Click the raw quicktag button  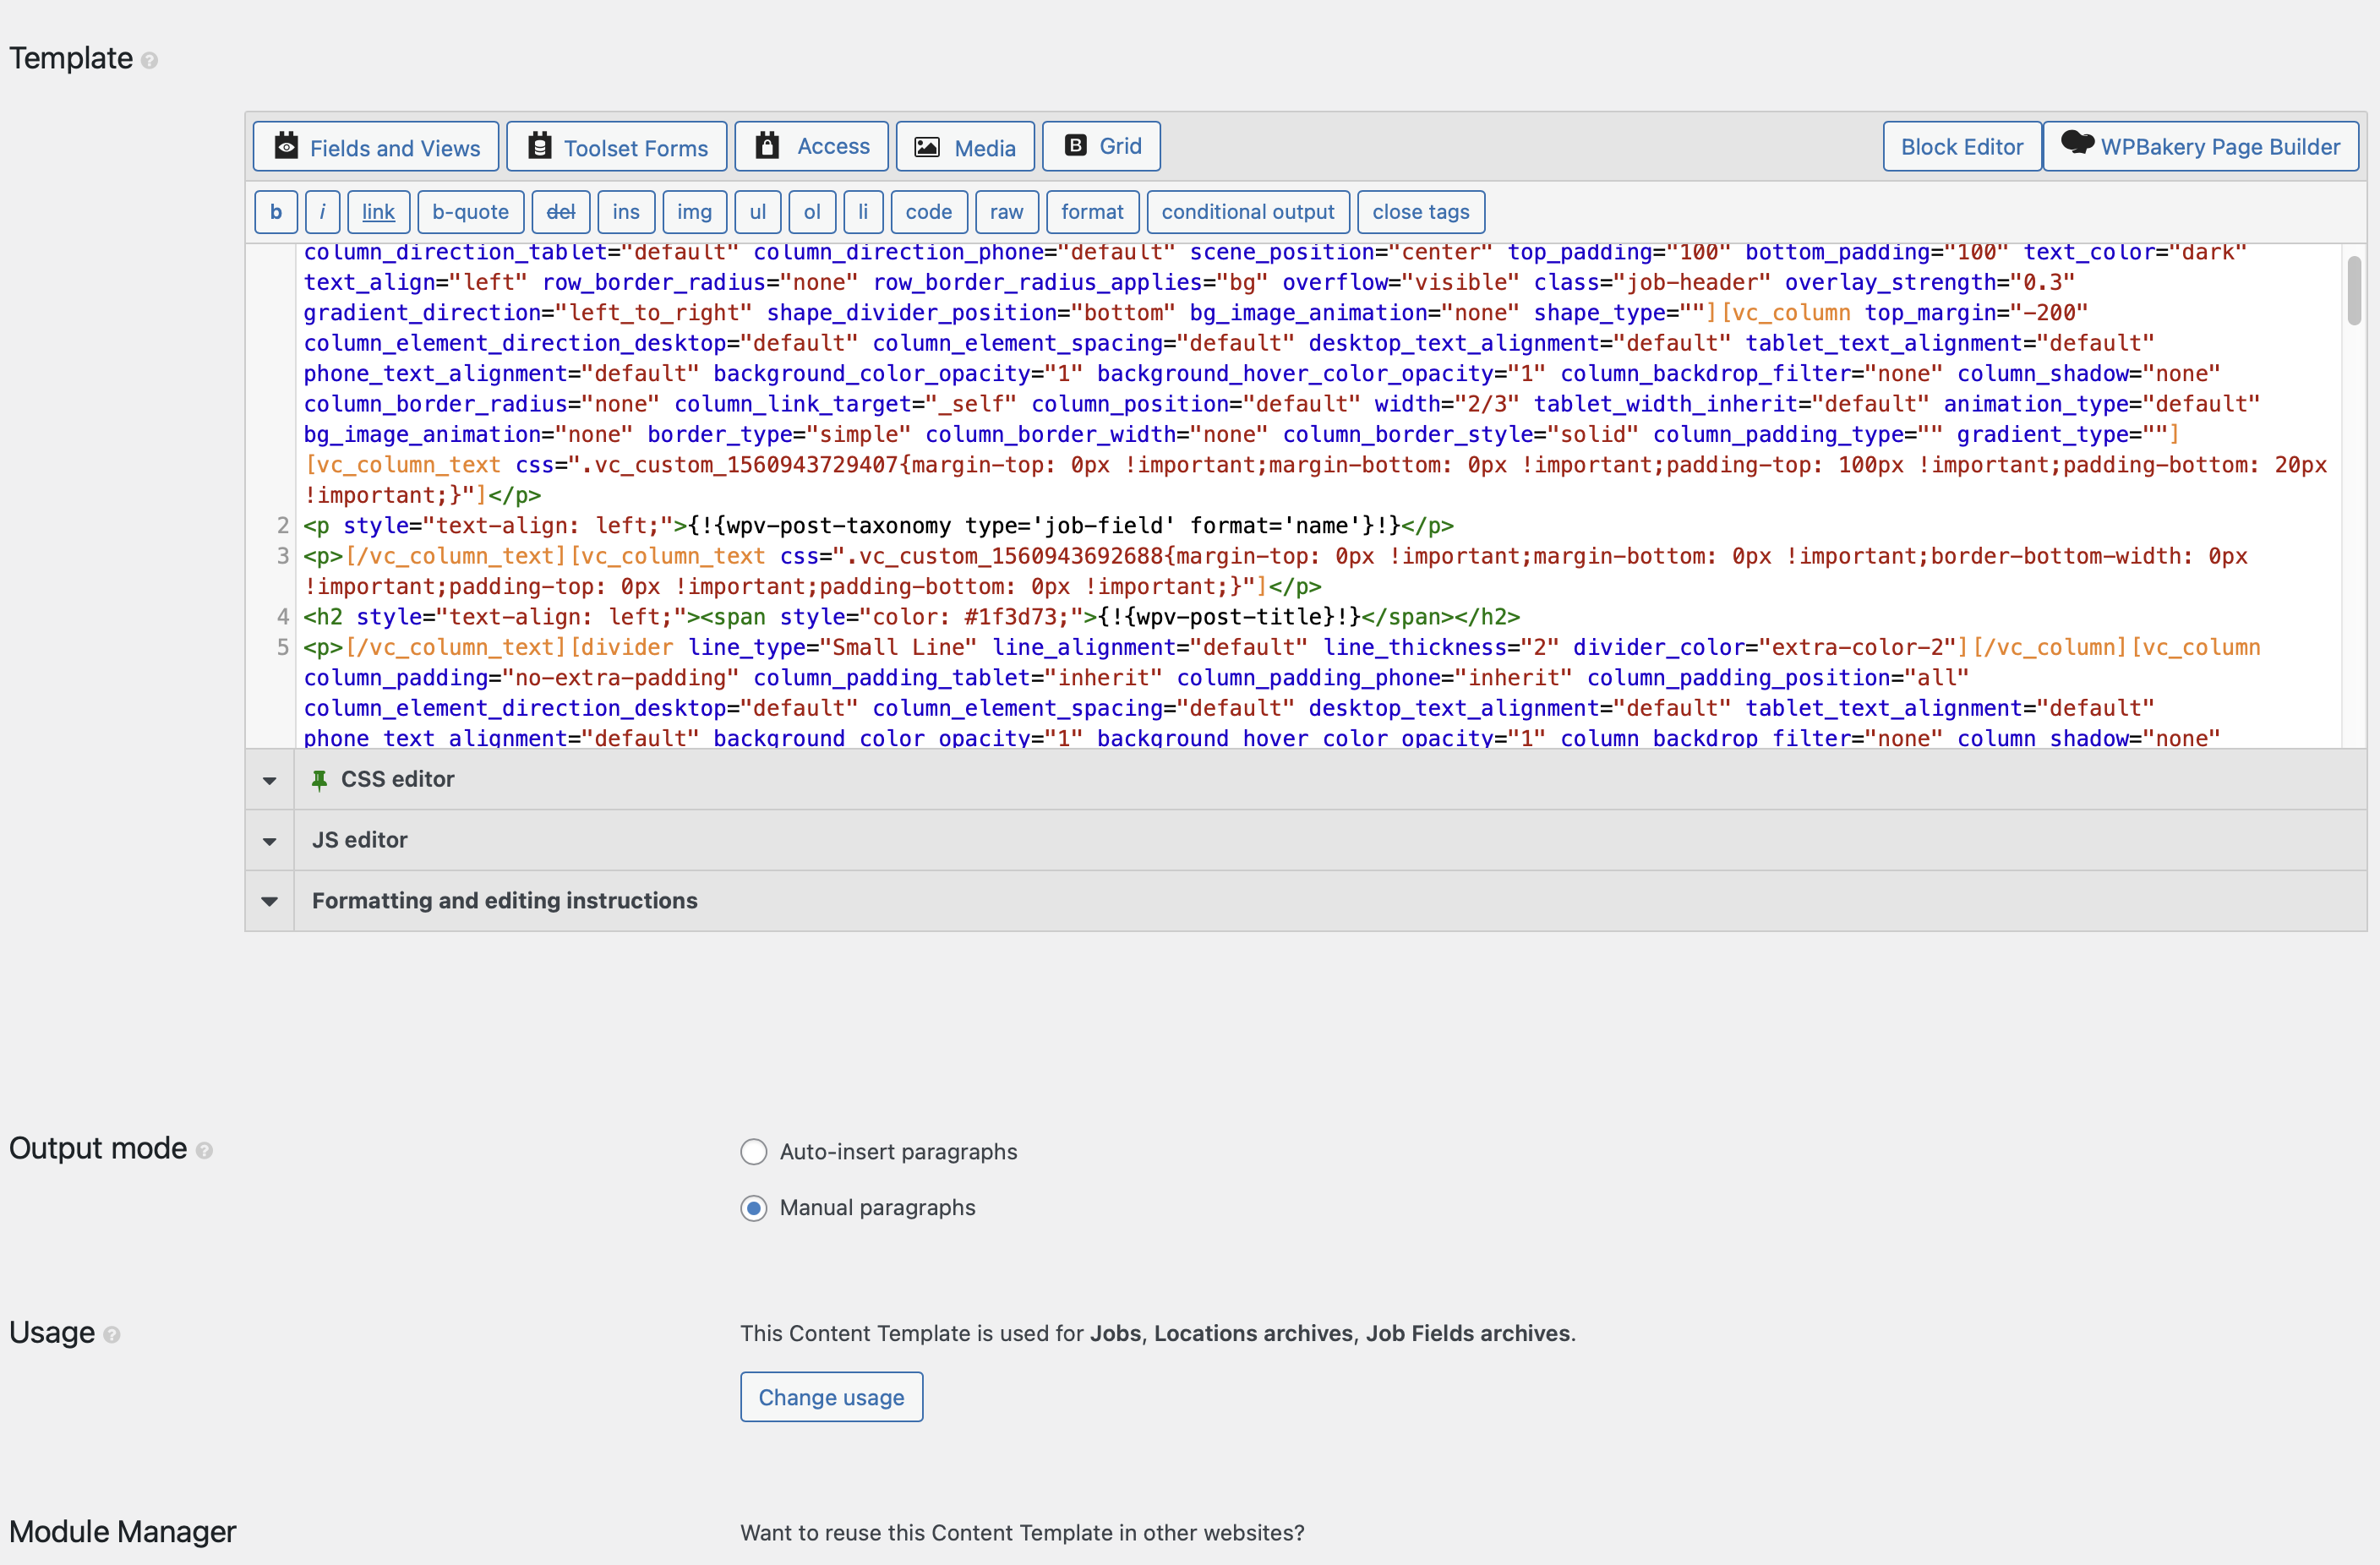[x=1006, y=212]
